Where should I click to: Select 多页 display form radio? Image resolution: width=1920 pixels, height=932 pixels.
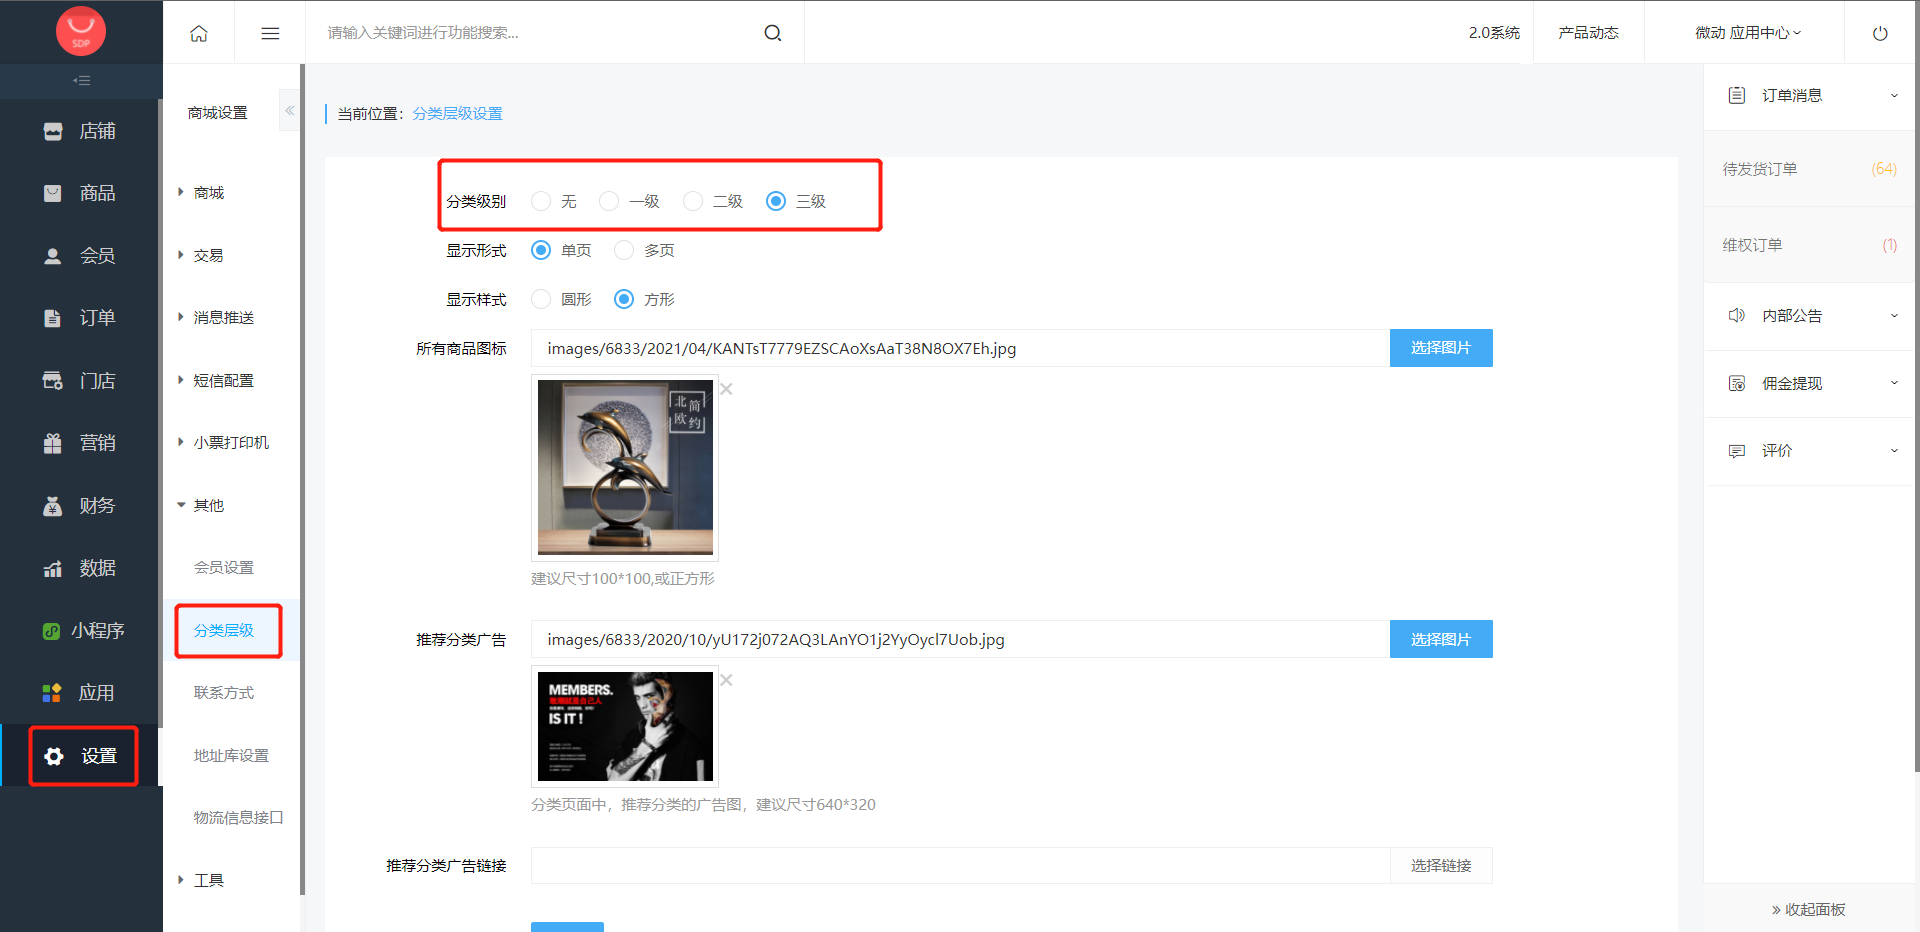[x=624, y=250]
